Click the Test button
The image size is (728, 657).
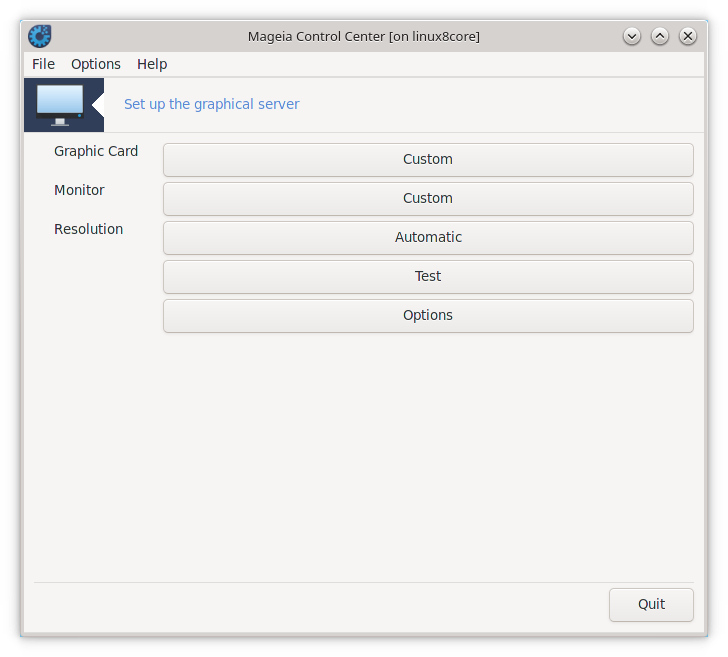point(428,277)
